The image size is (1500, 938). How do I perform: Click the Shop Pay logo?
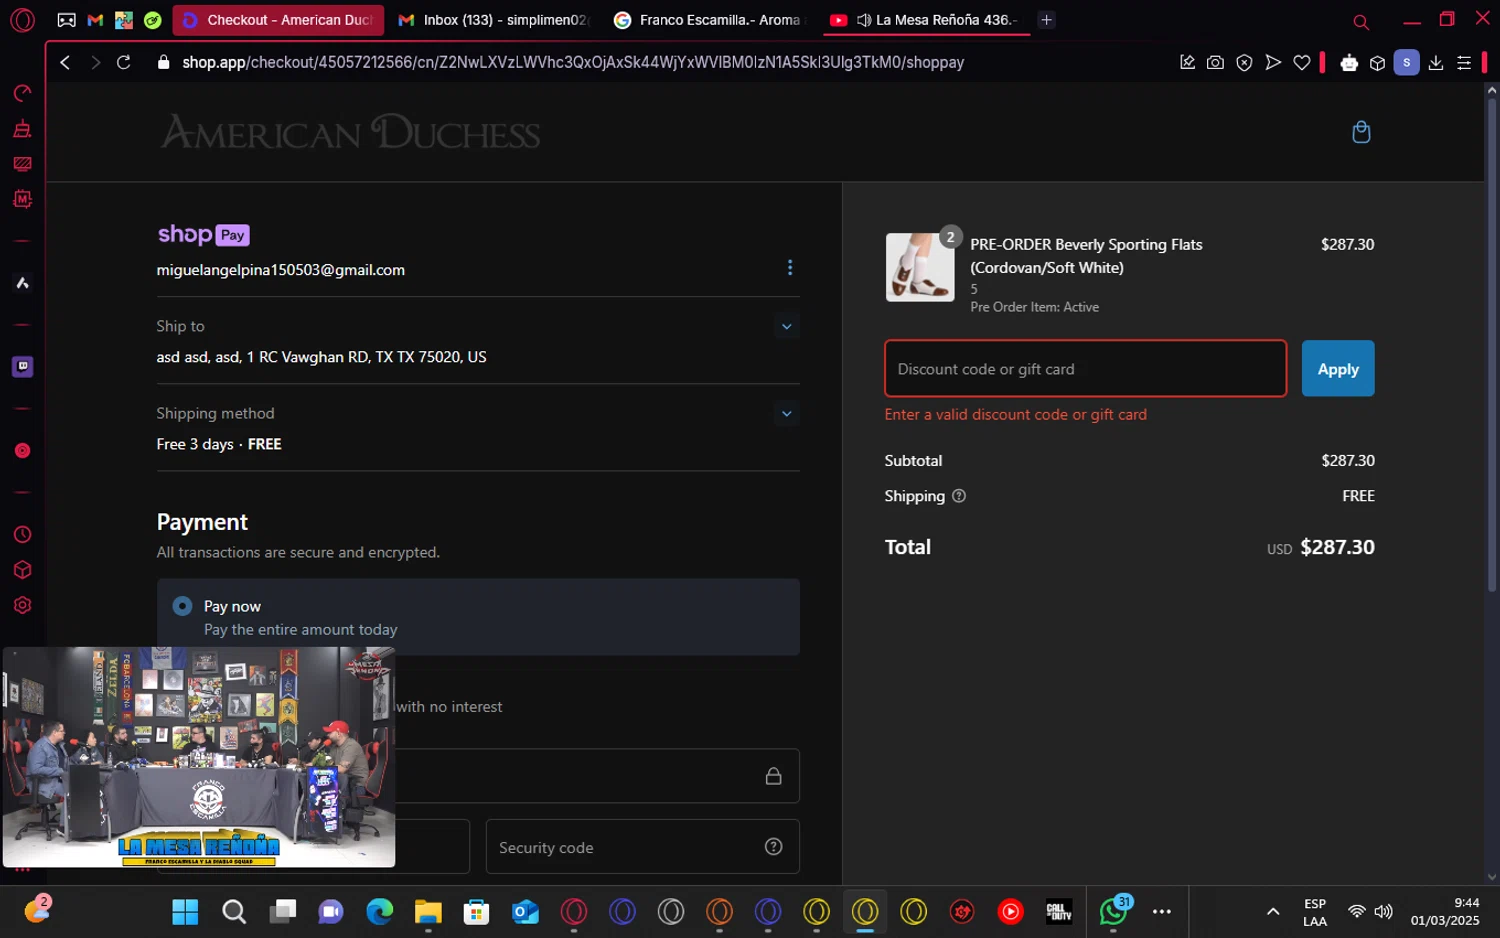203,235
